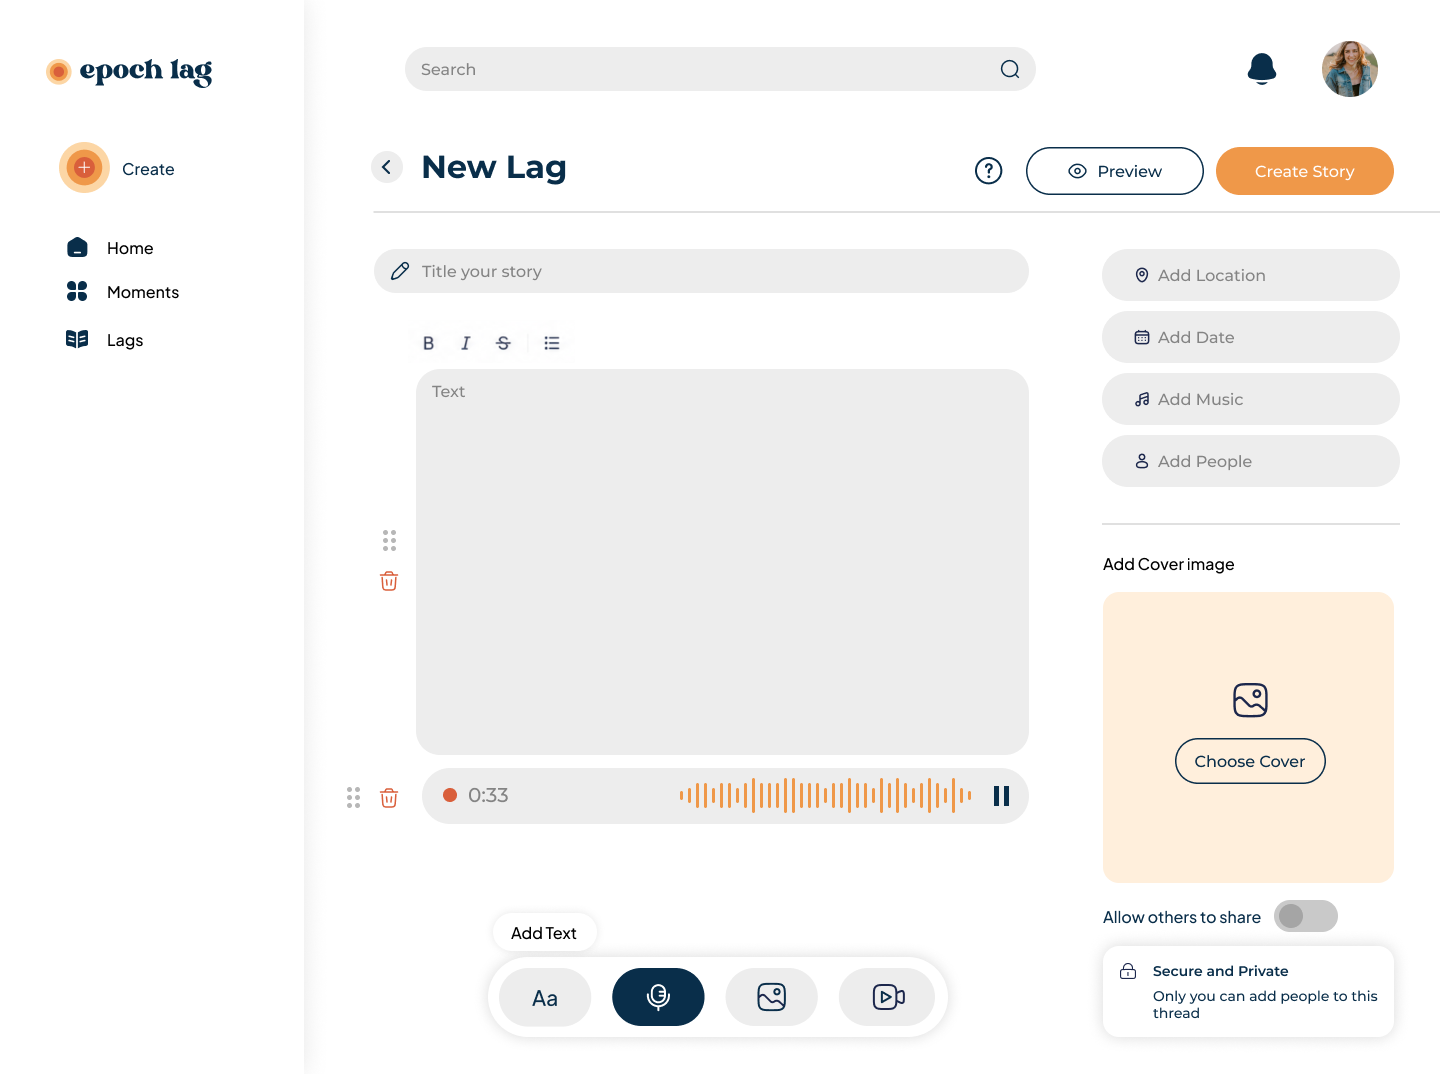1440x1074 pixels.
Task: Apply bold formatting
Action: point(428,343)
